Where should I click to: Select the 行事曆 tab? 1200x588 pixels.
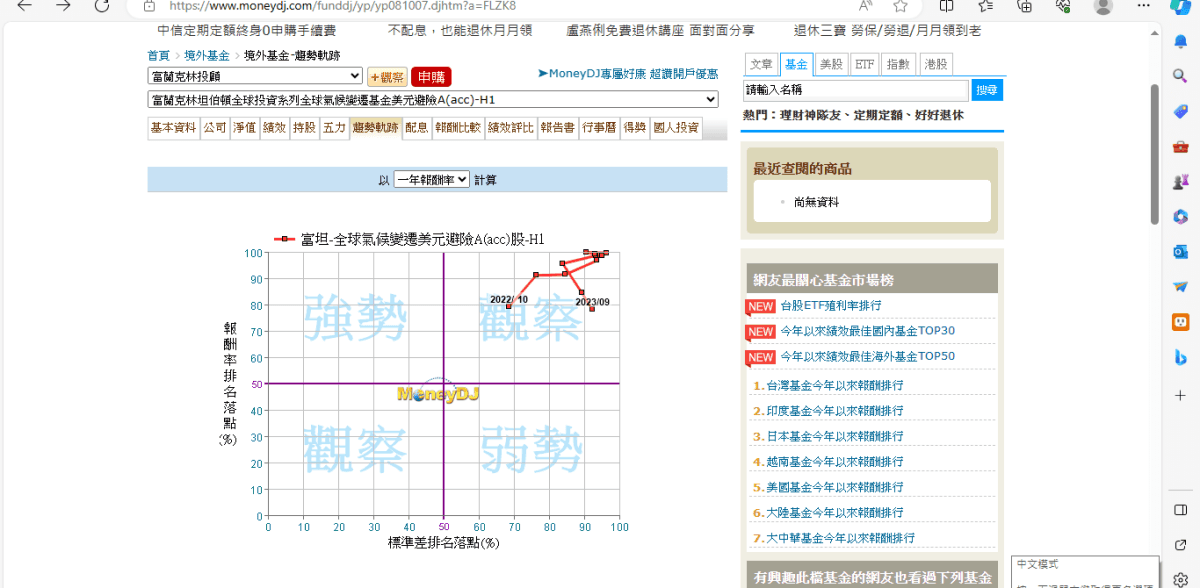[599, 128]
